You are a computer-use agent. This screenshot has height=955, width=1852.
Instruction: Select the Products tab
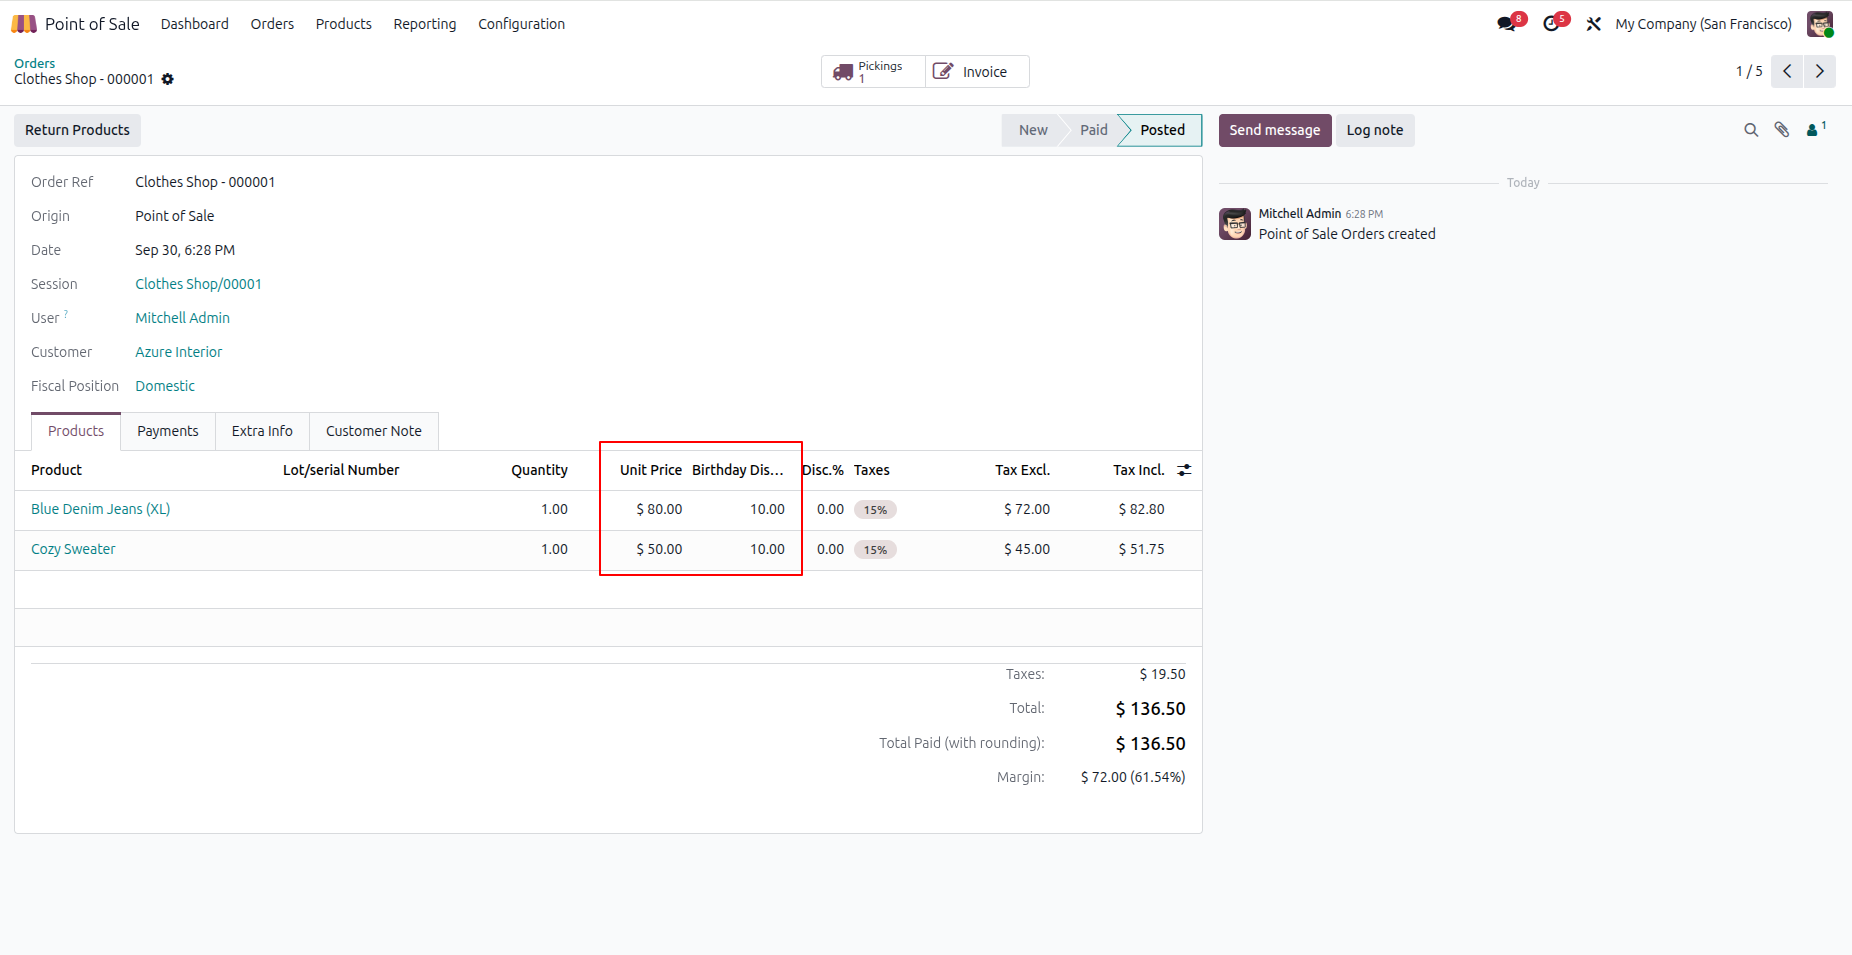coord(76,431)
